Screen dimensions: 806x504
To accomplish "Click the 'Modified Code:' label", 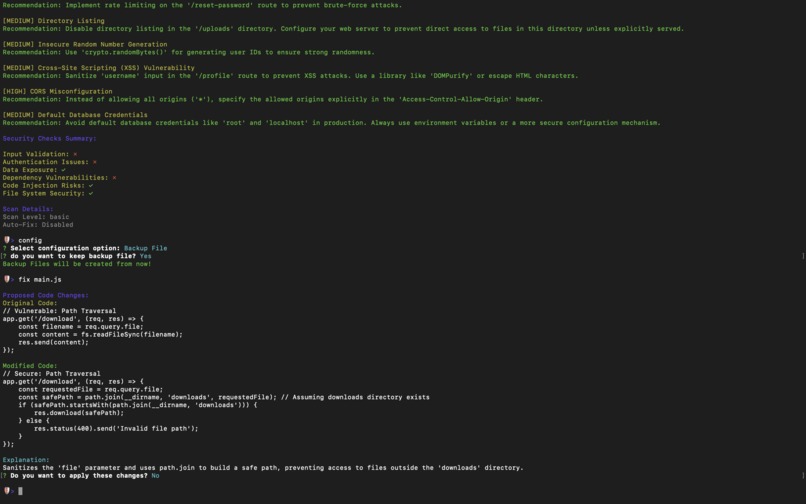I will pos(30,366).
